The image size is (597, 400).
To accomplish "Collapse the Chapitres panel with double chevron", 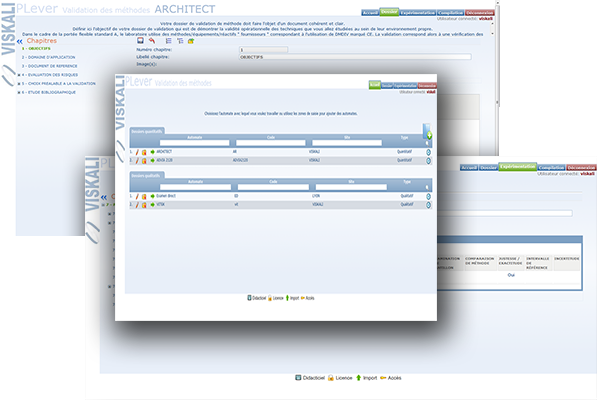I will click(x=19, y=41).
